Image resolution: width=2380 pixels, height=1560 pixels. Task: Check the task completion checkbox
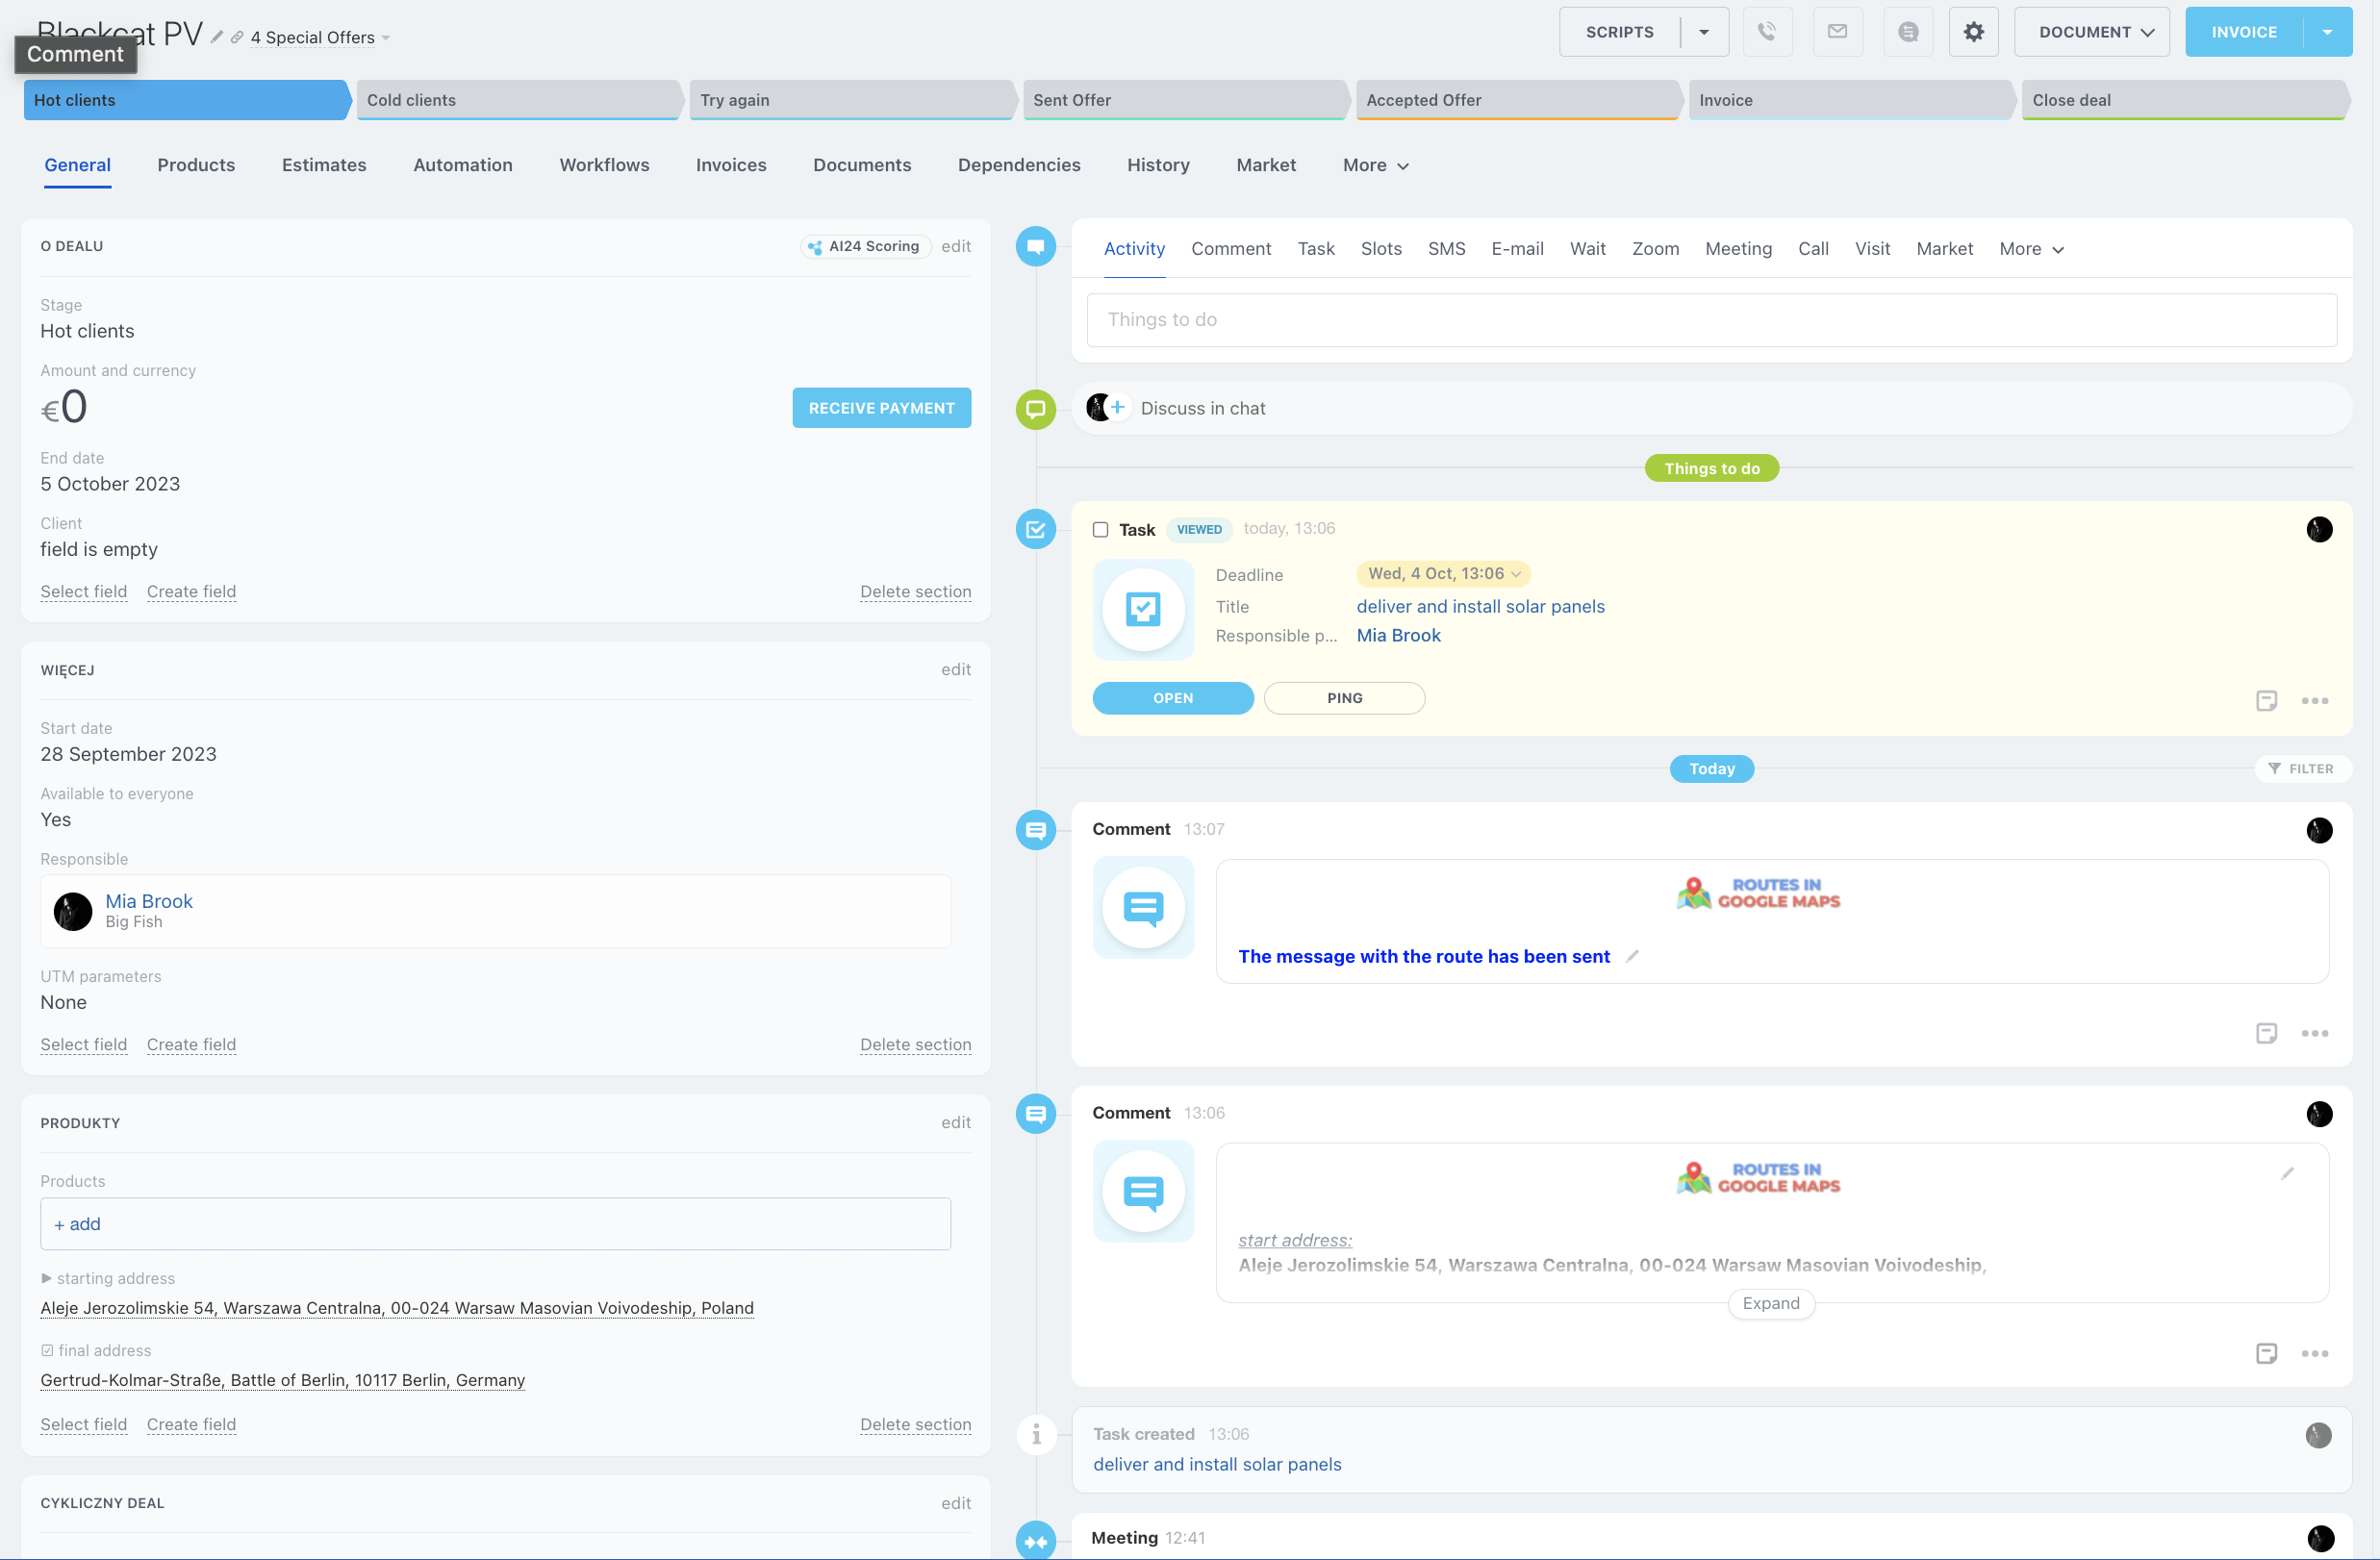1100,530
